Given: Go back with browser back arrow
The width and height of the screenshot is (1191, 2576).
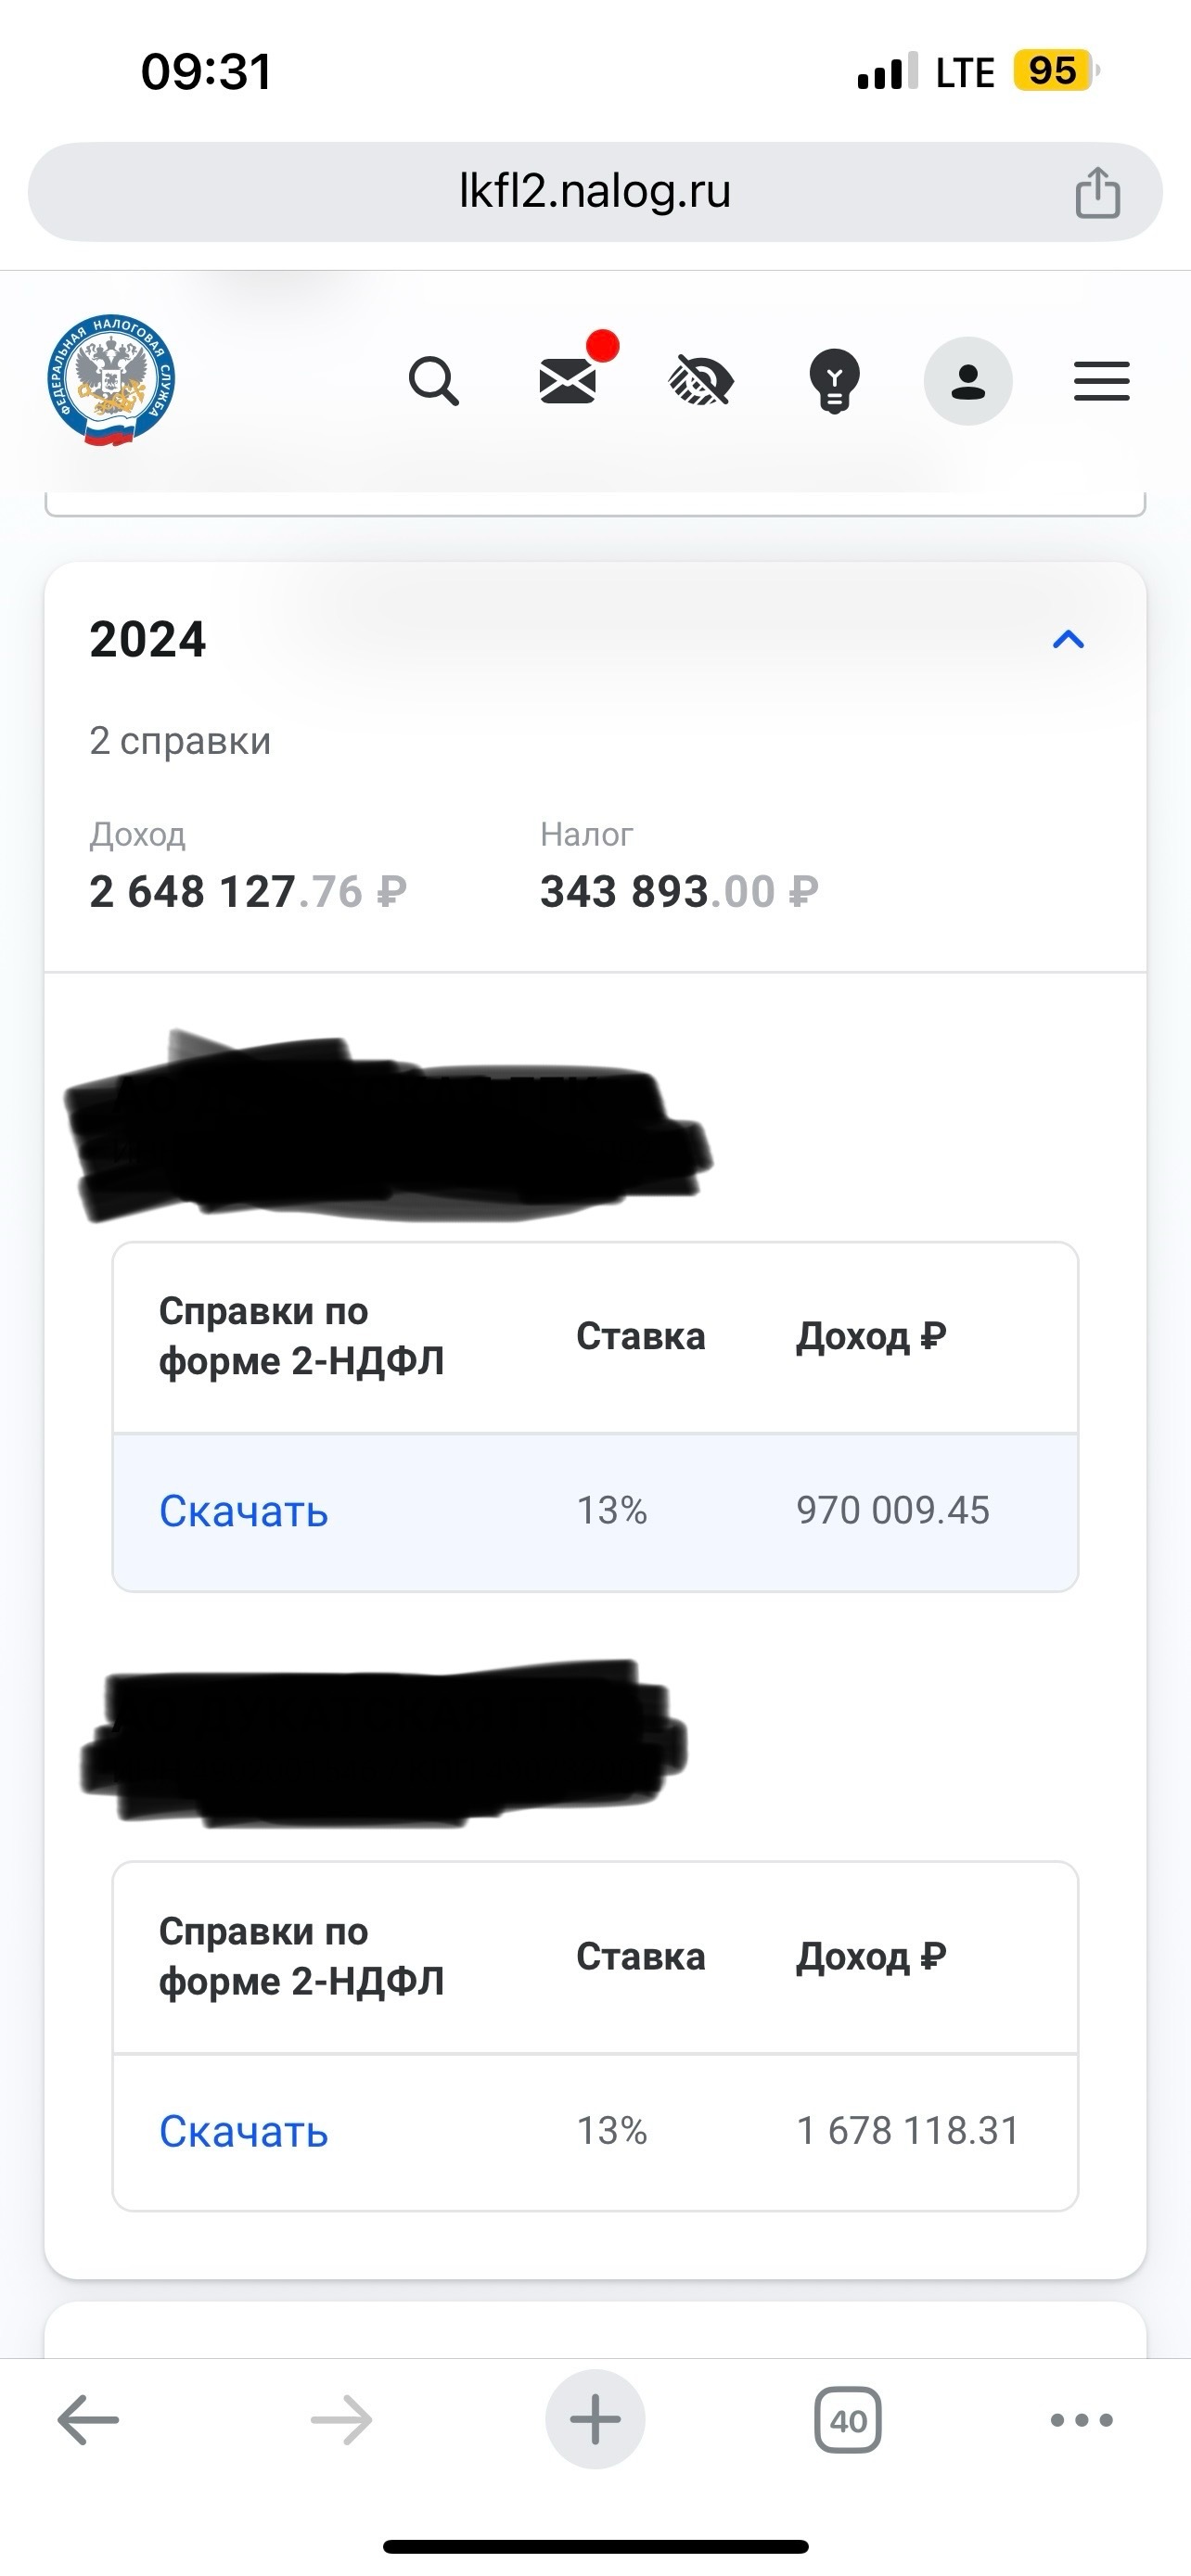Looking at the screenshot, I should pos(88,2421).
